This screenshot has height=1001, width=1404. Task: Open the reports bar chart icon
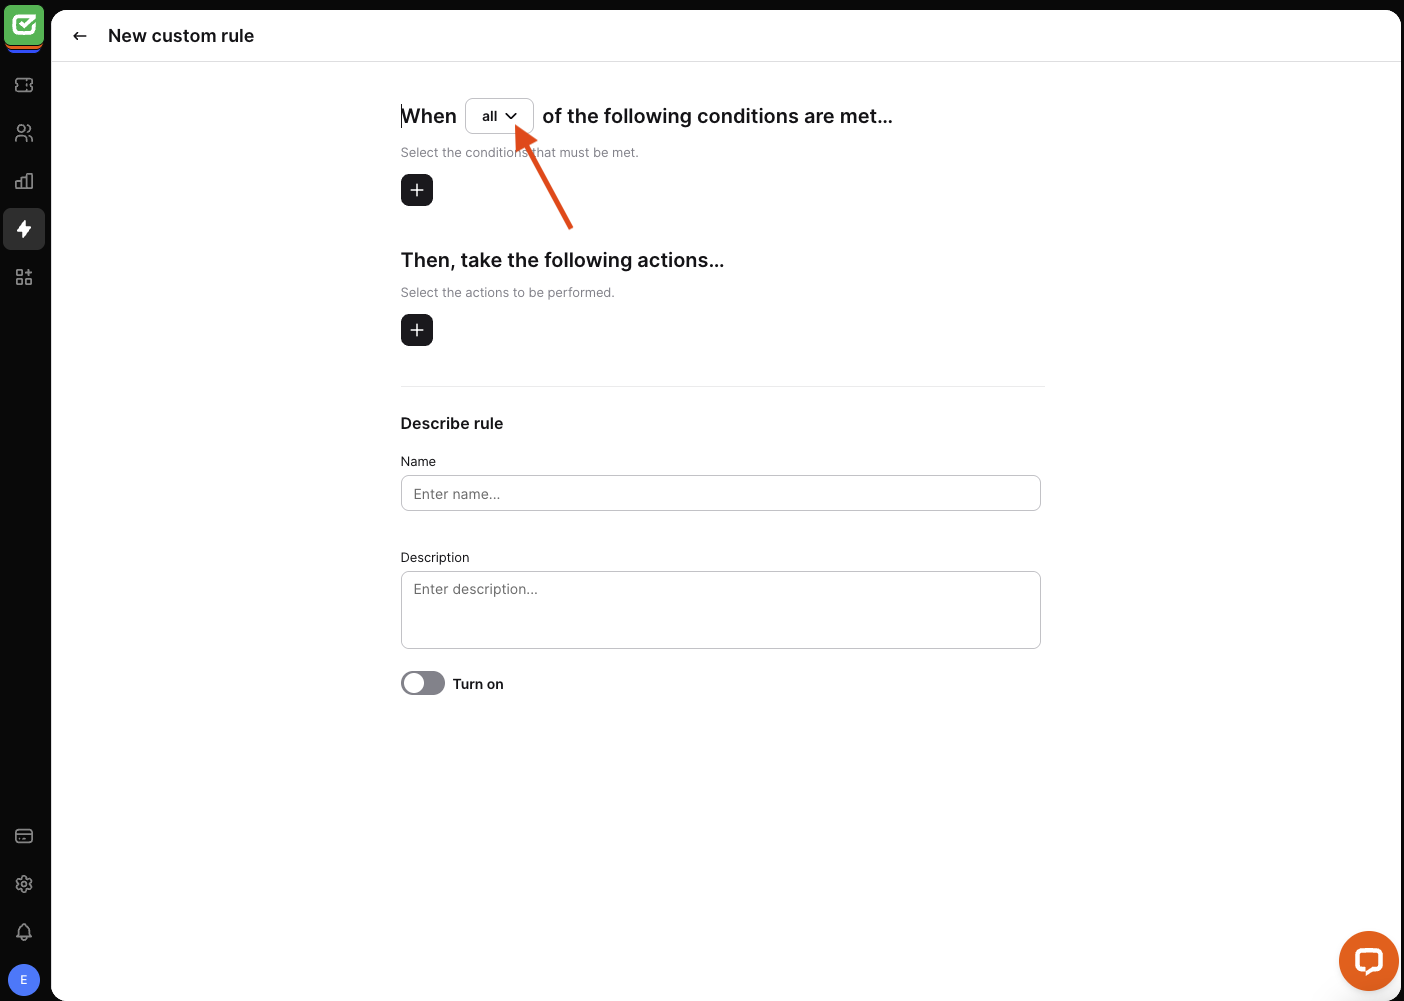pyautogui.click(x=24, y=181)
